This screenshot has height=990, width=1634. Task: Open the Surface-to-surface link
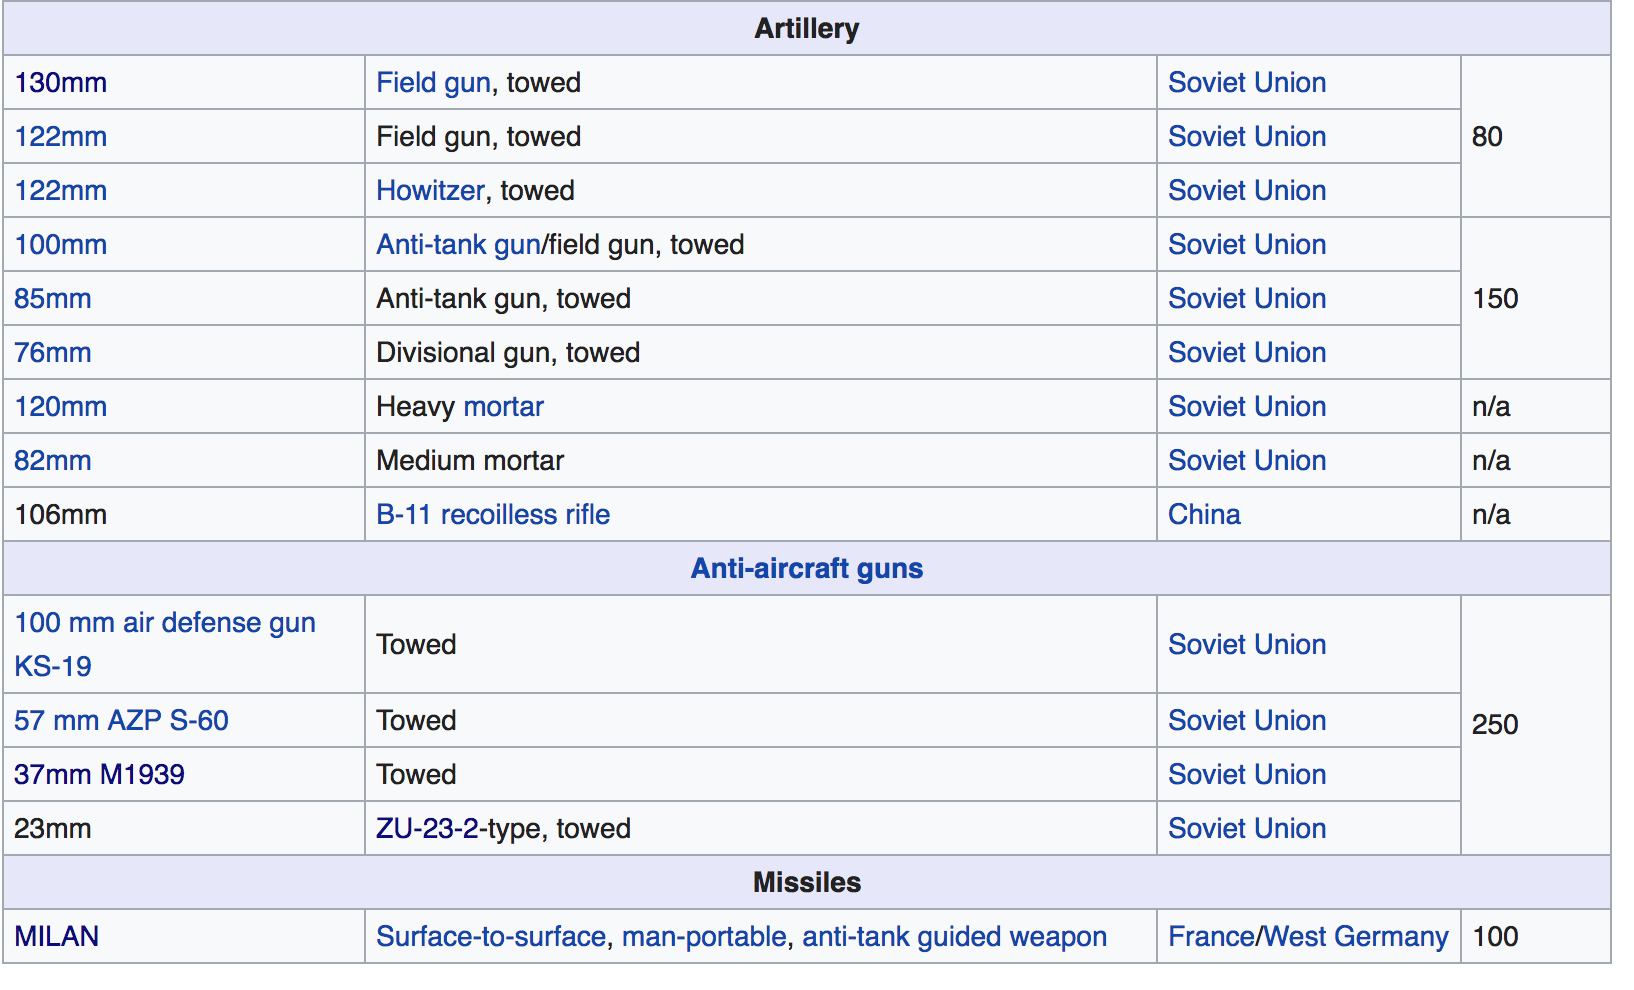pyautogui.click(x=490, y=936)
